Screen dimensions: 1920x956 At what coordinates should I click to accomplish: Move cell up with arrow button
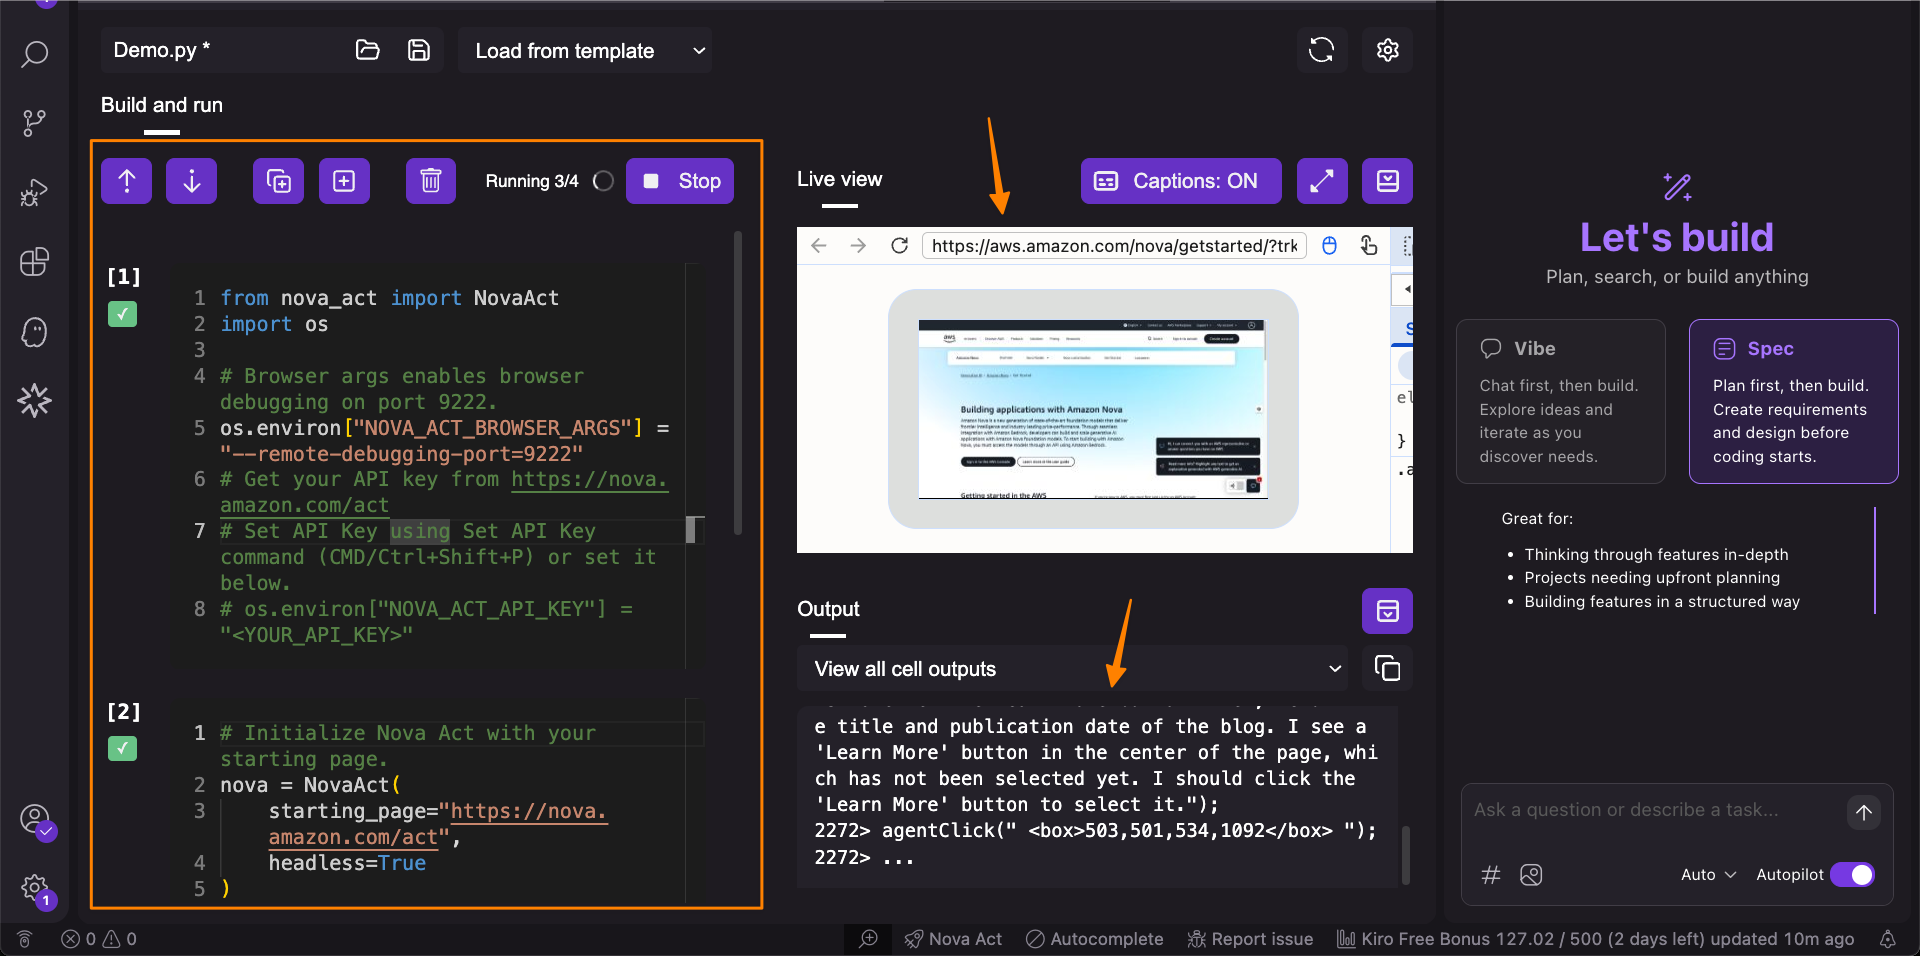click(127, 181)
